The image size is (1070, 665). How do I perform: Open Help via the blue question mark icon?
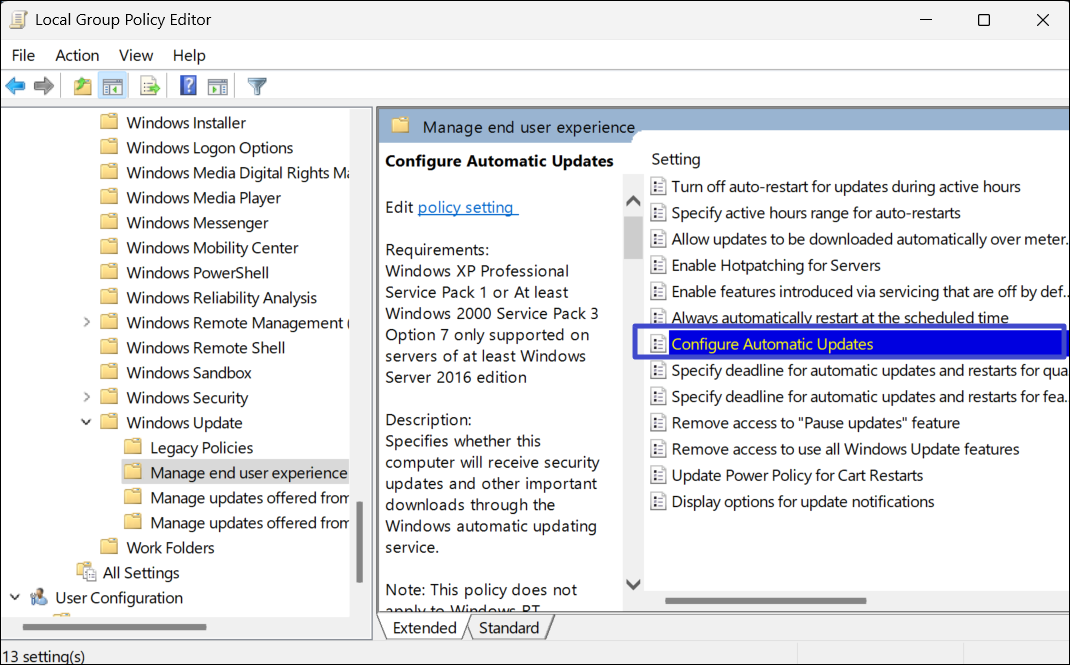pyautogui.click(x=188, y=87)
